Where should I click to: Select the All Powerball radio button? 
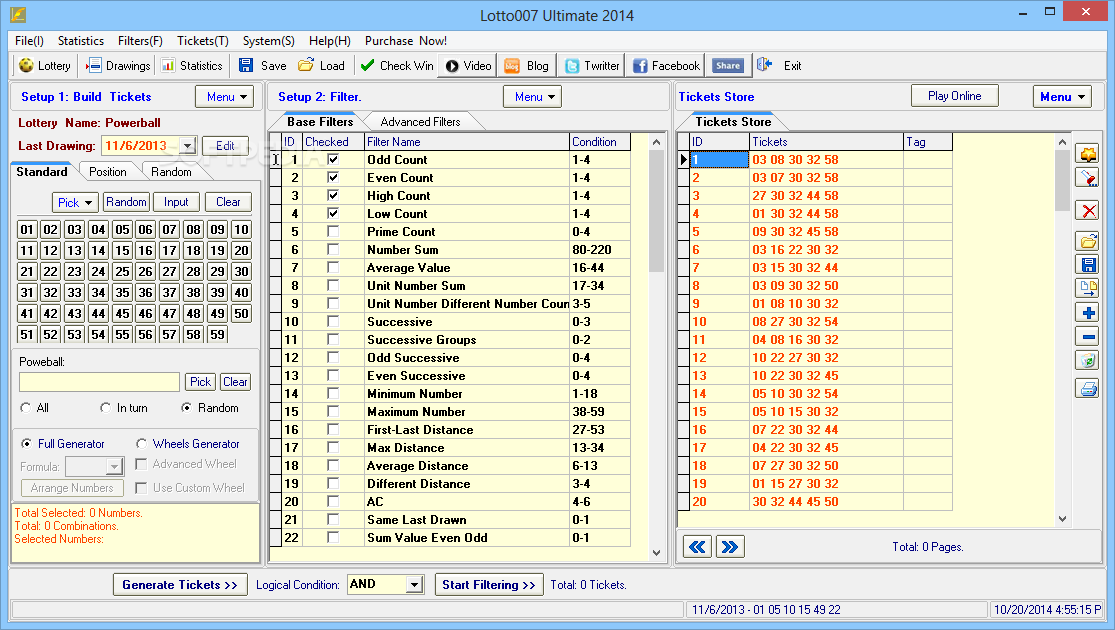(x=26, y=408)
